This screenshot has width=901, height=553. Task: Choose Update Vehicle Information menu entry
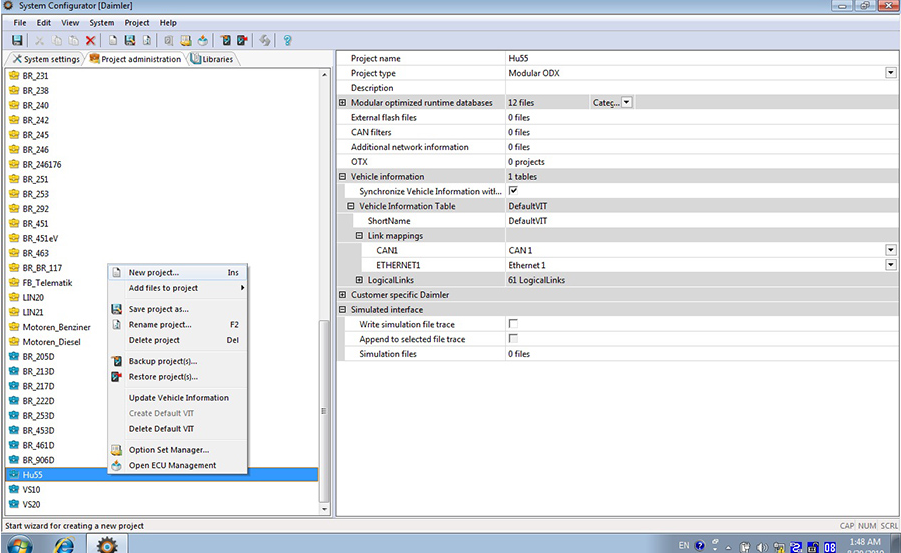point(178,398)
